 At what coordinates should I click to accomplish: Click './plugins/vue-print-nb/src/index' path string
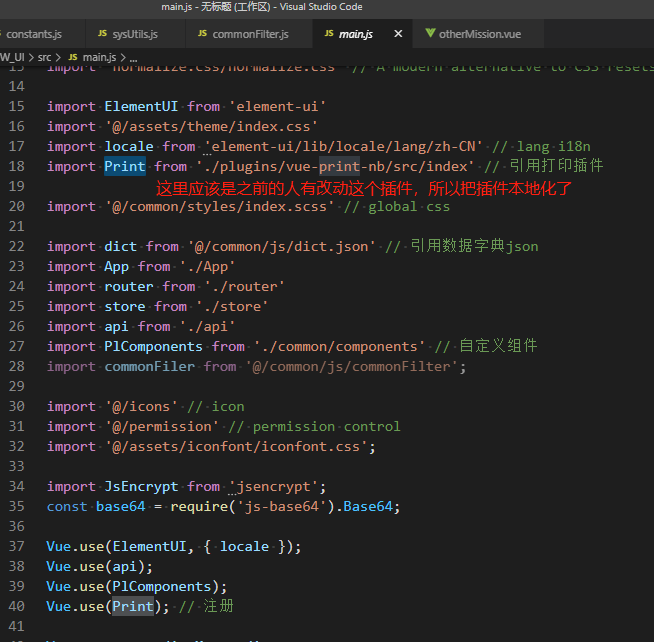click(x=335, y=166)
